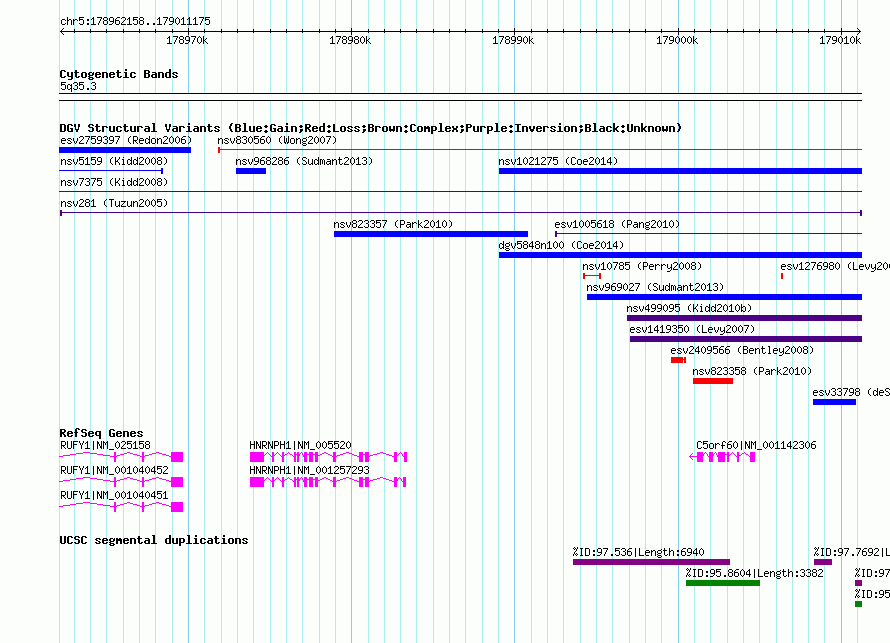
Task: Click the 178980k ruler position
Action: point(350,40)
